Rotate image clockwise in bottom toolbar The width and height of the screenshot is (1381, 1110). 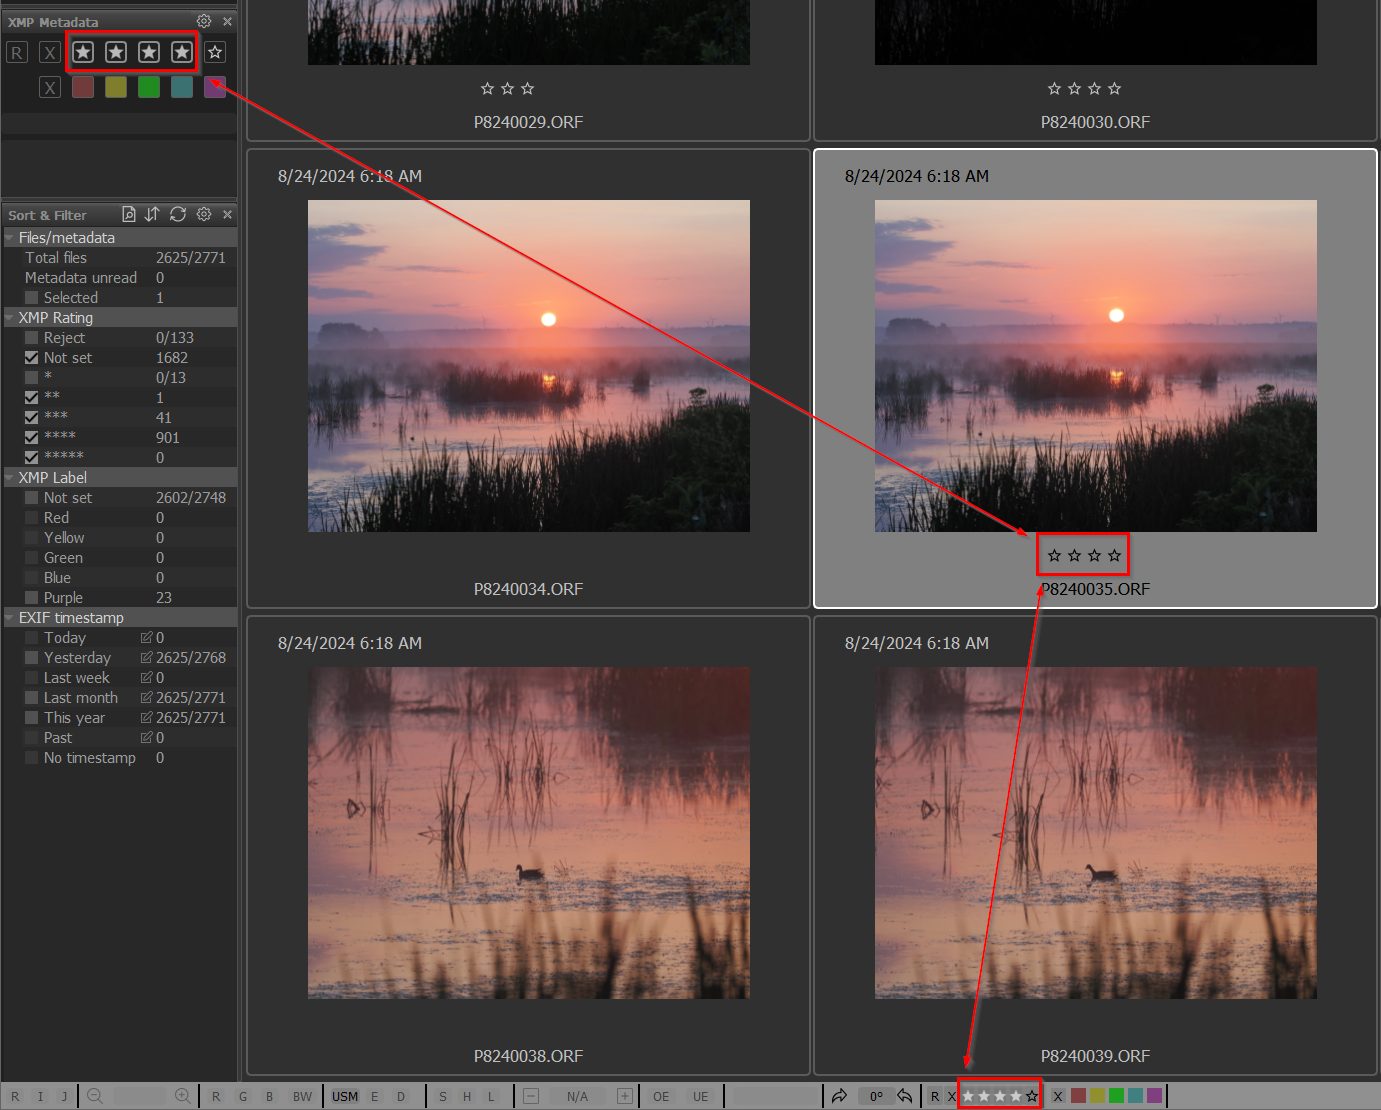click(x=839, y=1096)
